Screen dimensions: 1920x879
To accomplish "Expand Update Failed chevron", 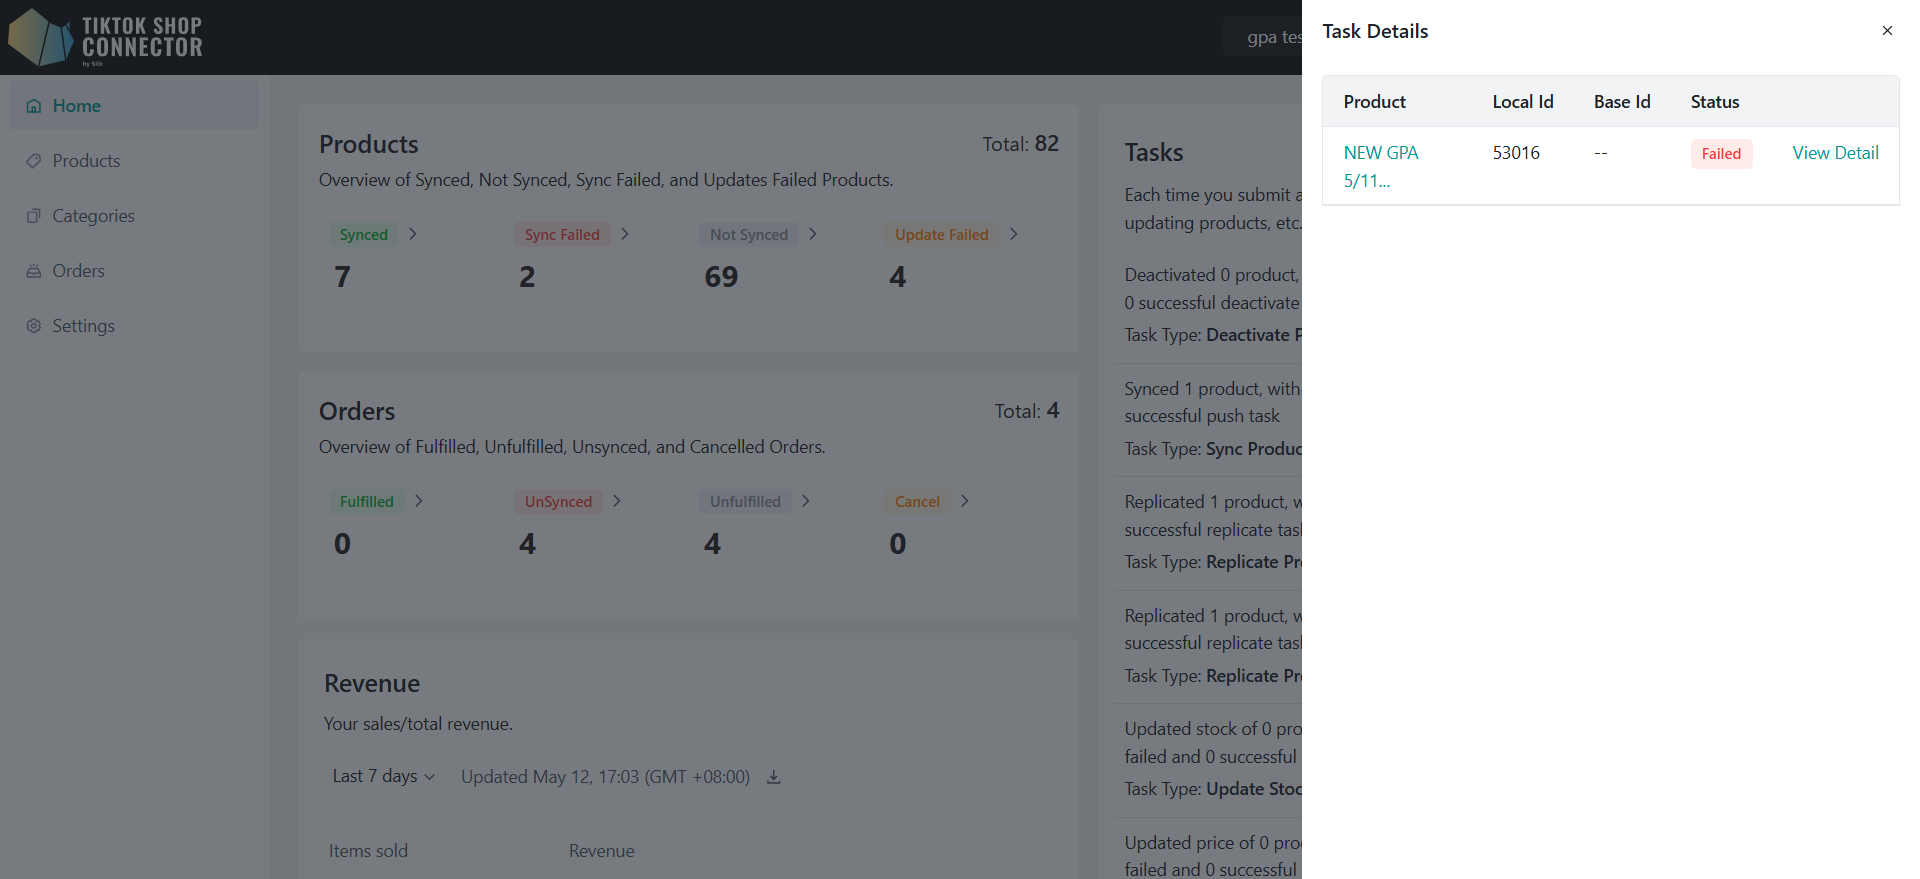I will click(x=1014, y=234).
